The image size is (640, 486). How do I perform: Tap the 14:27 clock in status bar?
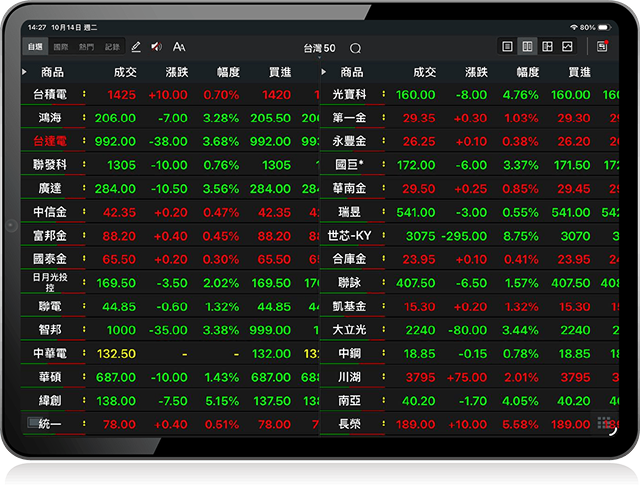pos(37,27)
